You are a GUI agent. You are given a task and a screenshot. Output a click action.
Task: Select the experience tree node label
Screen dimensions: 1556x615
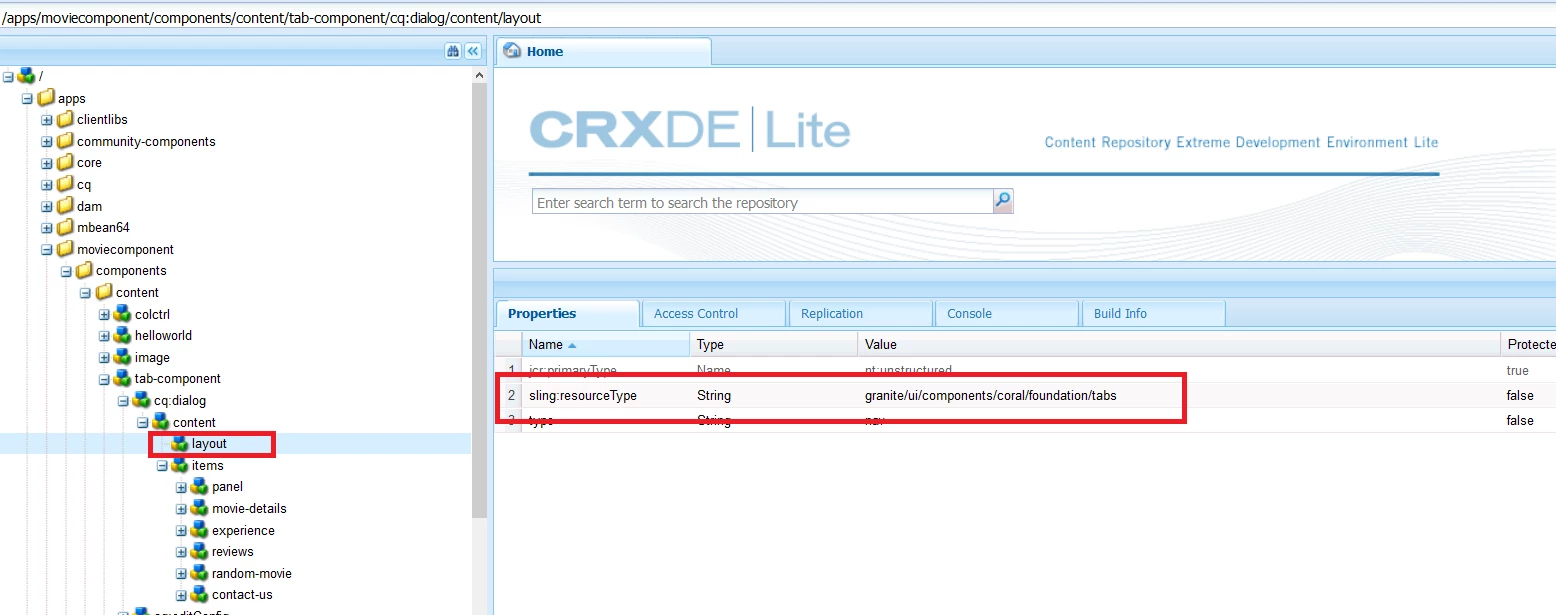pos(243,530)
